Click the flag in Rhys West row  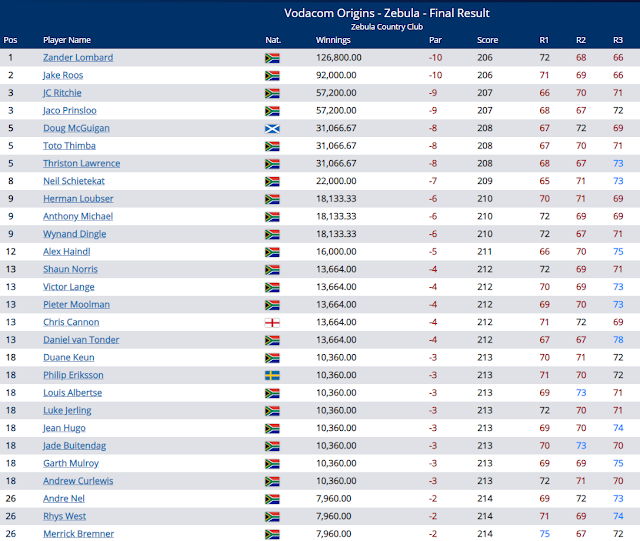272,517
